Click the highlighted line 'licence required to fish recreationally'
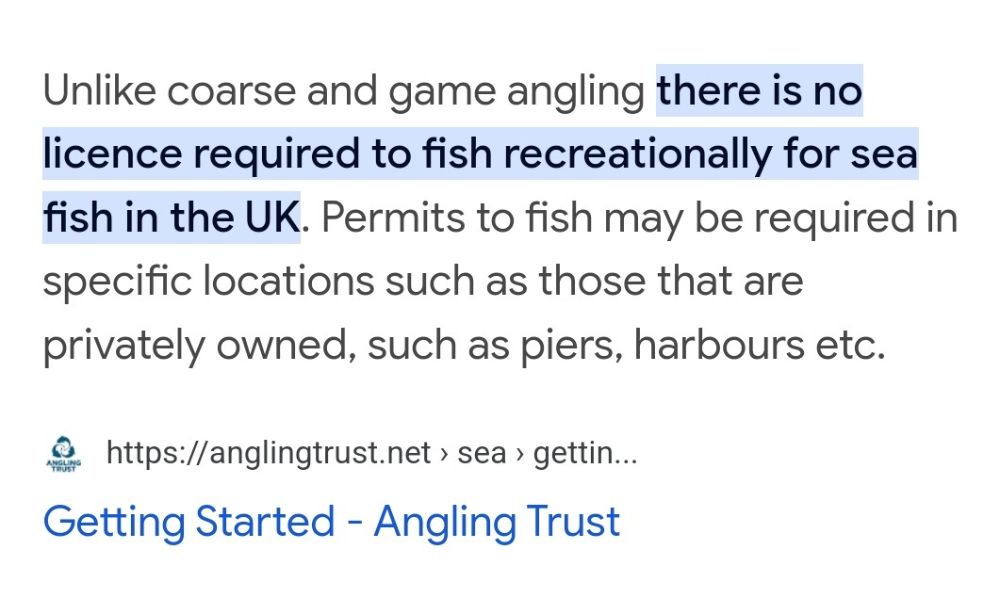The image size is (1000, 614). coord(408,154)
